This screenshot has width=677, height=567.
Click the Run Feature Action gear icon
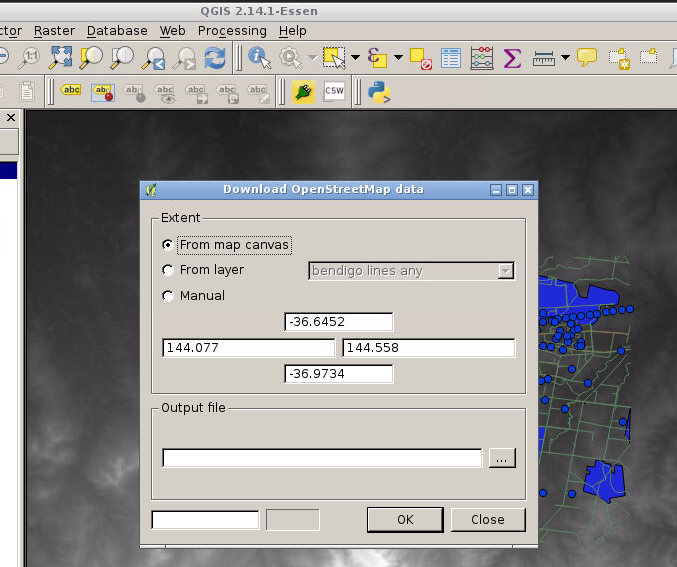coord(291,58)
